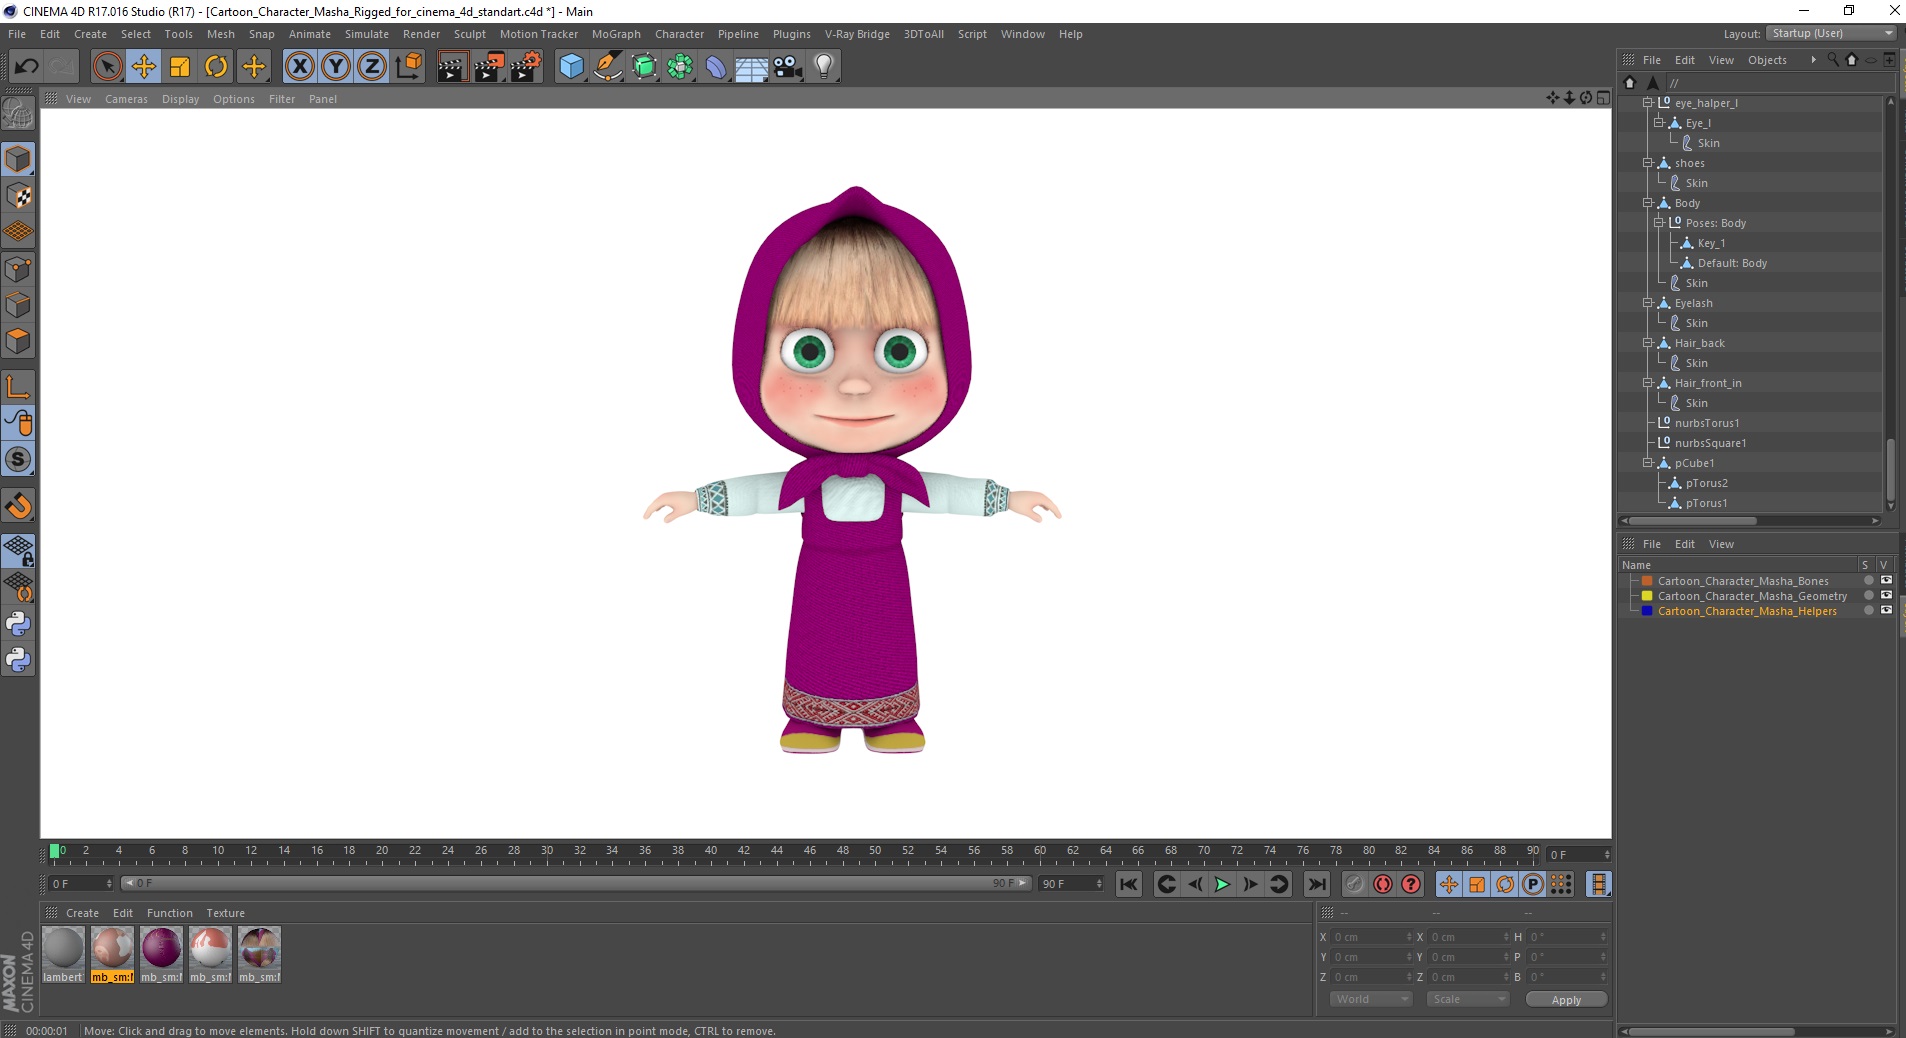Viewport: 1906px width, 1038px height.
Task: Click the coordinate system icon
Action: tap(408, 67)
